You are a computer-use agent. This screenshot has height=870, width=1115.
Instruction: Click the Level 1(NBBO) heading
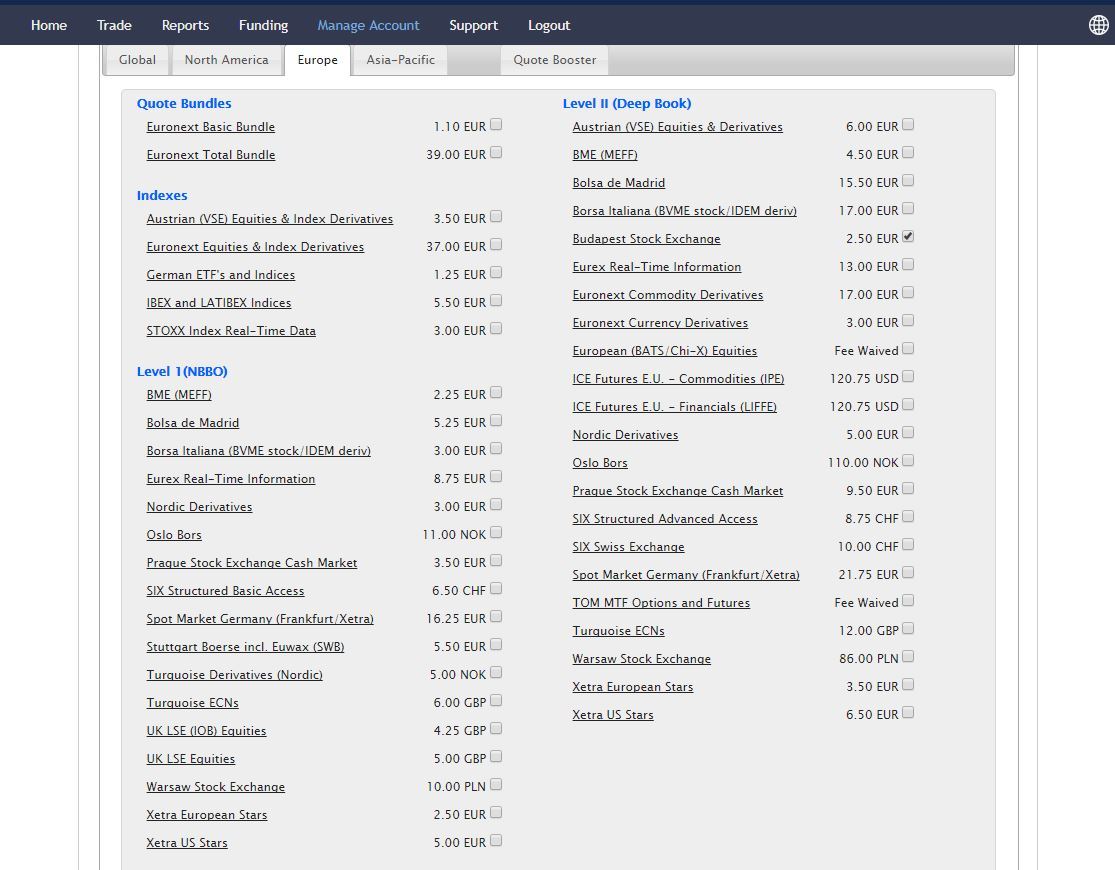pyautogui.click(x=182, y=371)
